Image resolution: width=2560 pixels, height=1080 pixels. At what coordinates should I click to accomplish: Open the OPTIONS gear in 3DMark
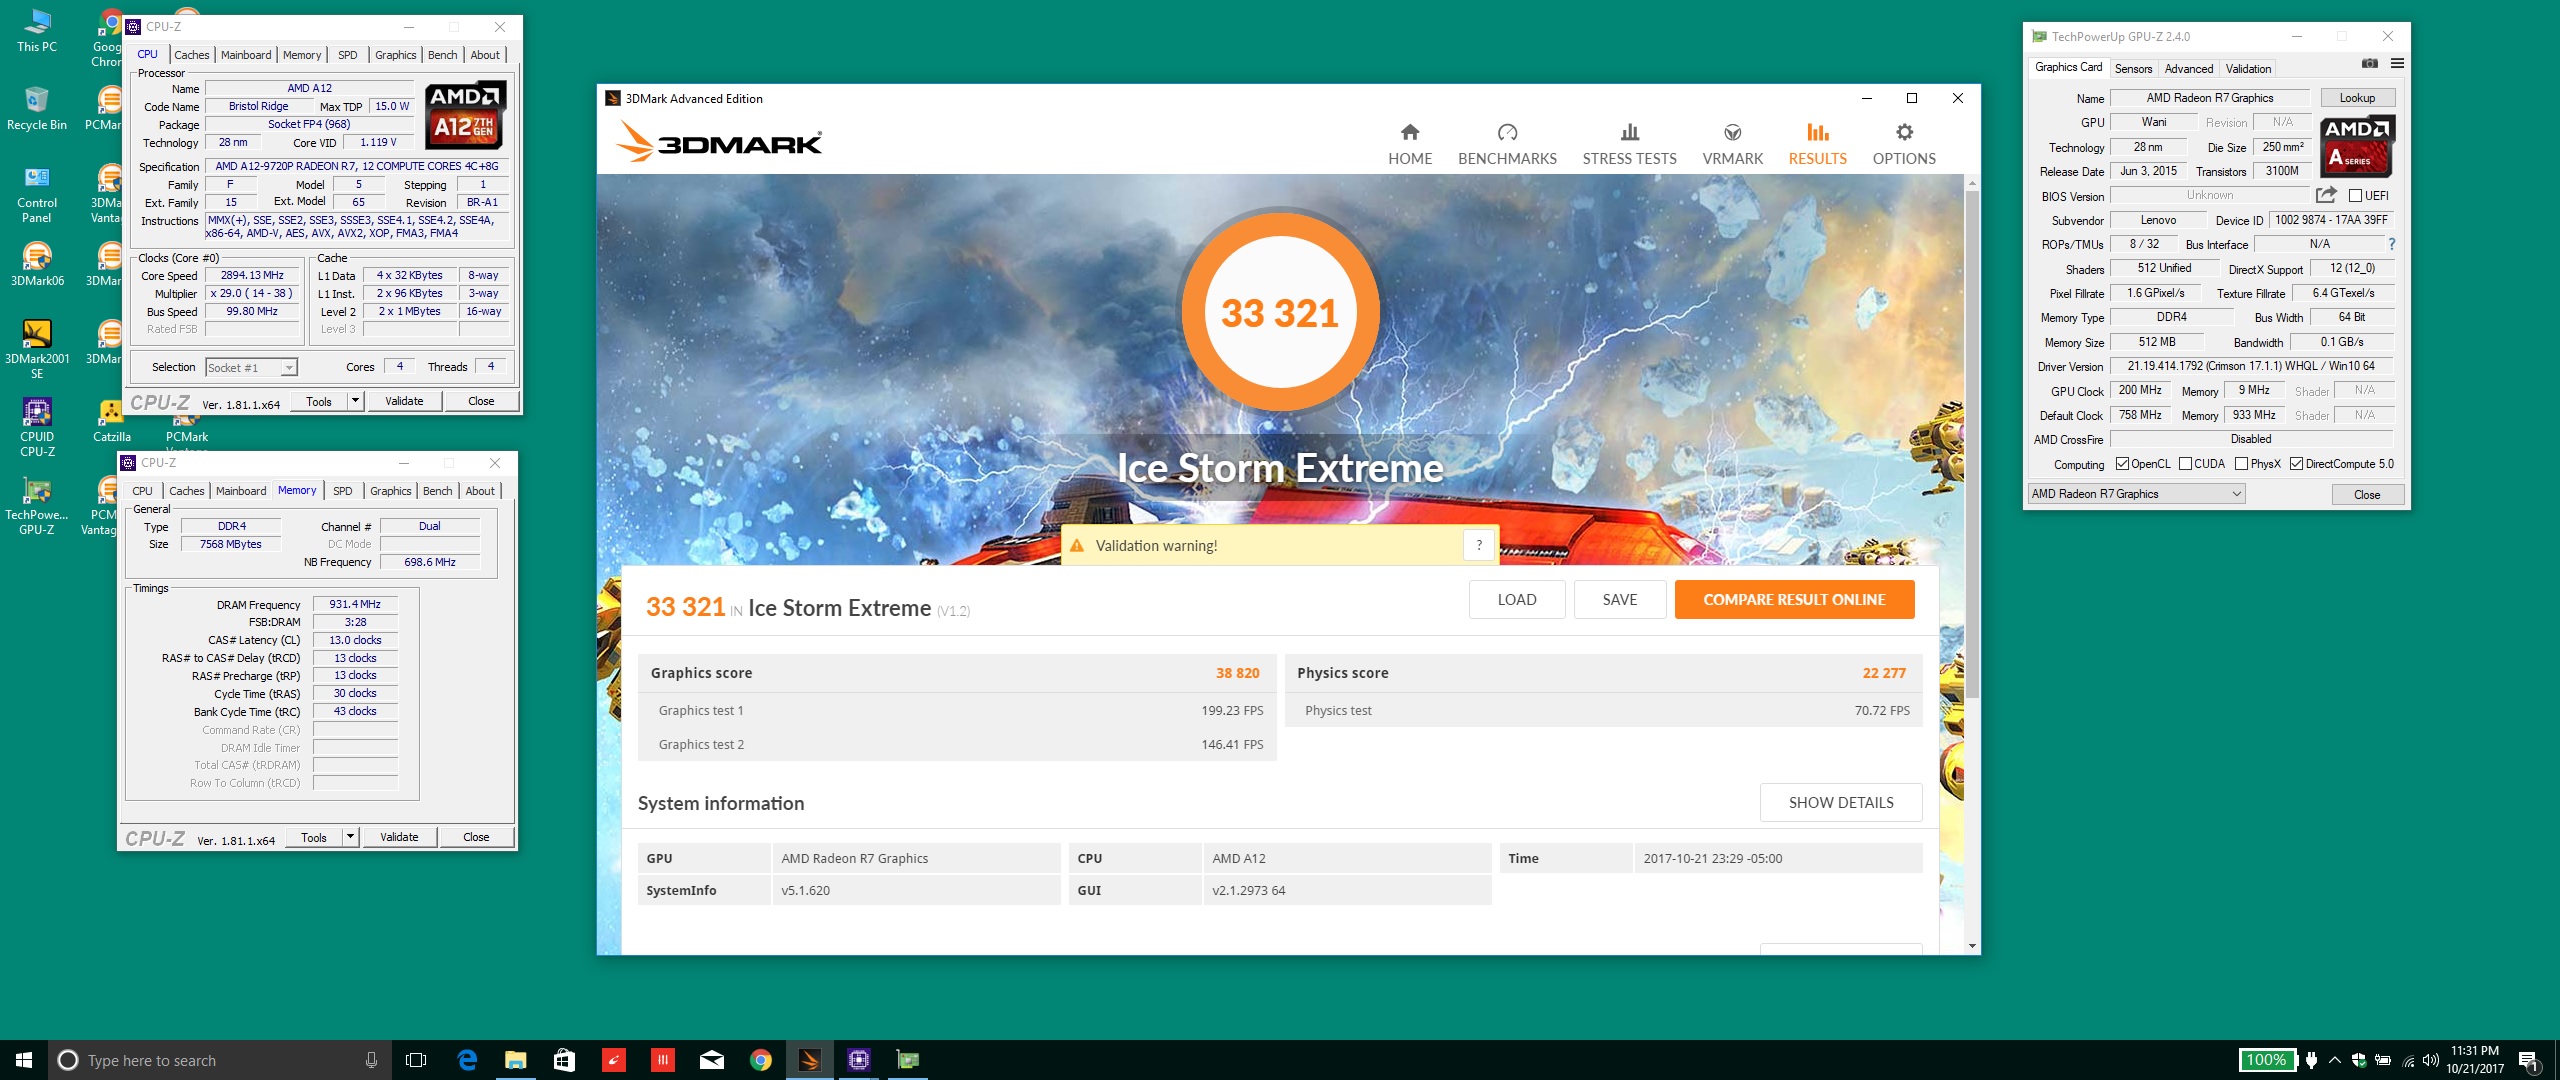pyautogui.click(x=1904, y=144)
